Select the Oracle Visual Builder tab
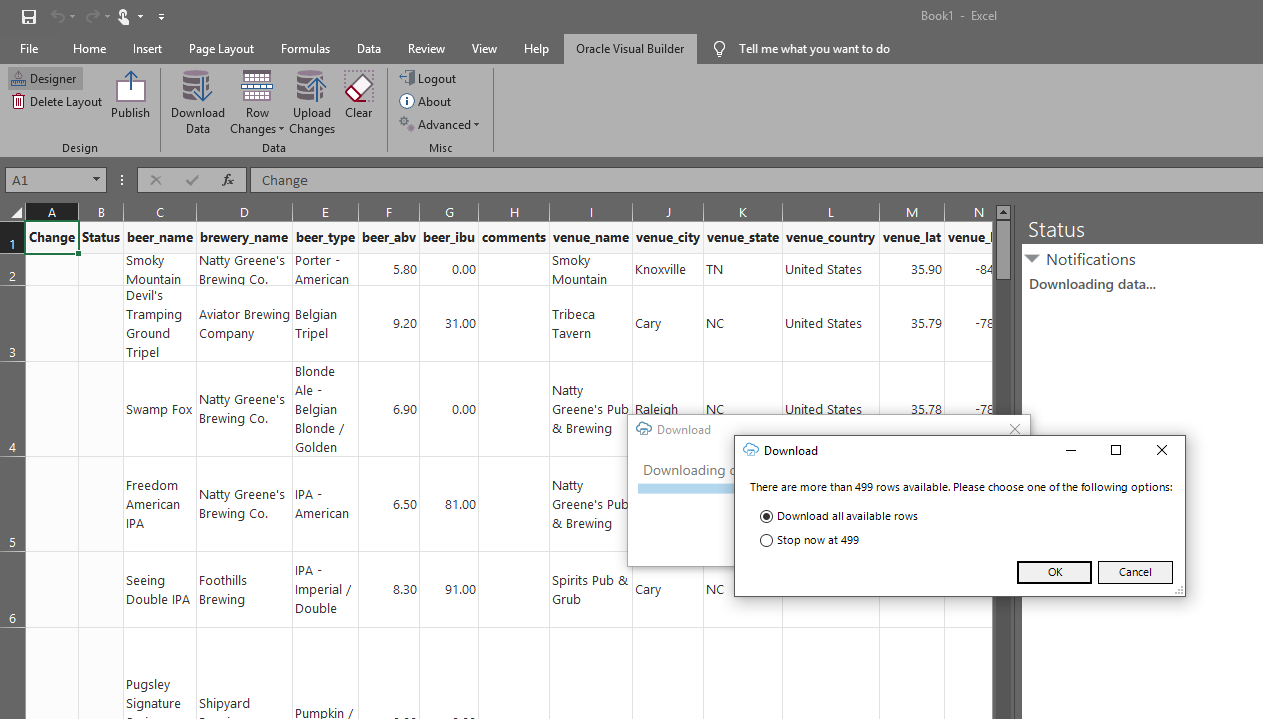The image size is (1263, 719). click(x=630, y=48)
